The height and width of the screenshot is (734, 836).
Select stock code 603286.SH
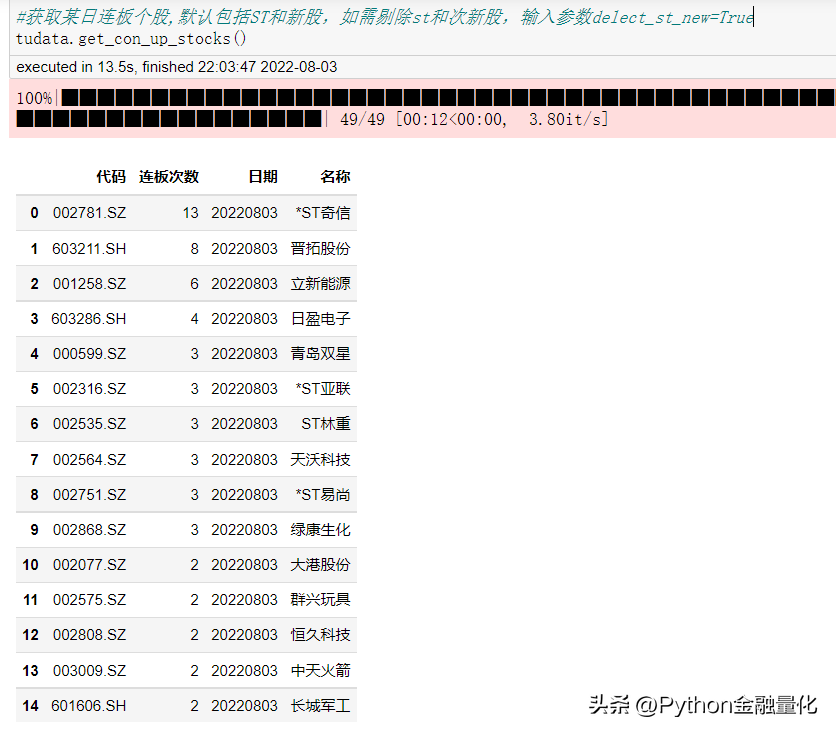[x=89, y=319]
